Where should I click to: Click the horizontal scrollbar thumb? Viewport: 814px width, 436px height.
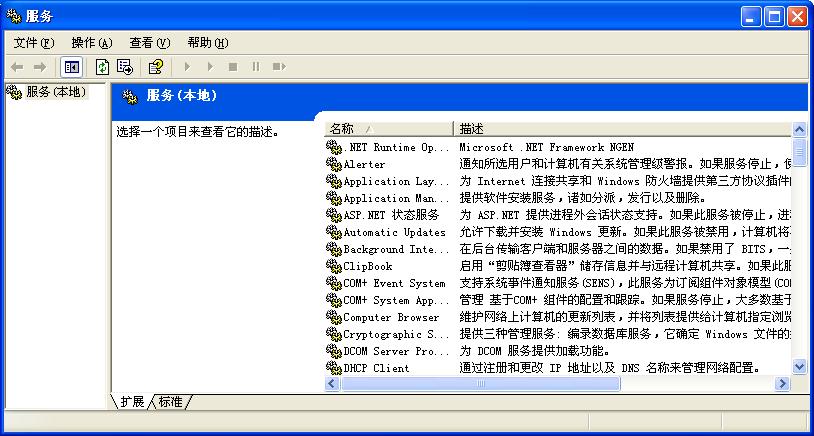[480, 384]
